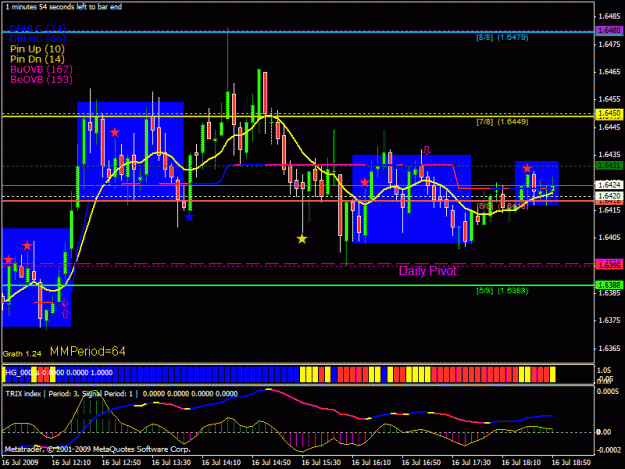The image size is (625, 469).
Task: Select the Daily Pivot label
Action: pyautogui.click(x=427, y=271)
